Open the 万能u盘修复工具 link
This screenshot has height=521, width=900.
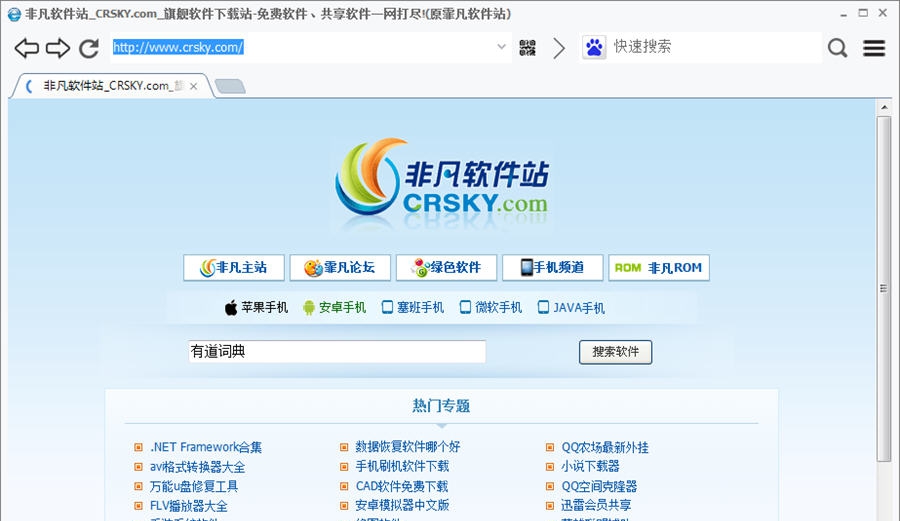point(193,487)
